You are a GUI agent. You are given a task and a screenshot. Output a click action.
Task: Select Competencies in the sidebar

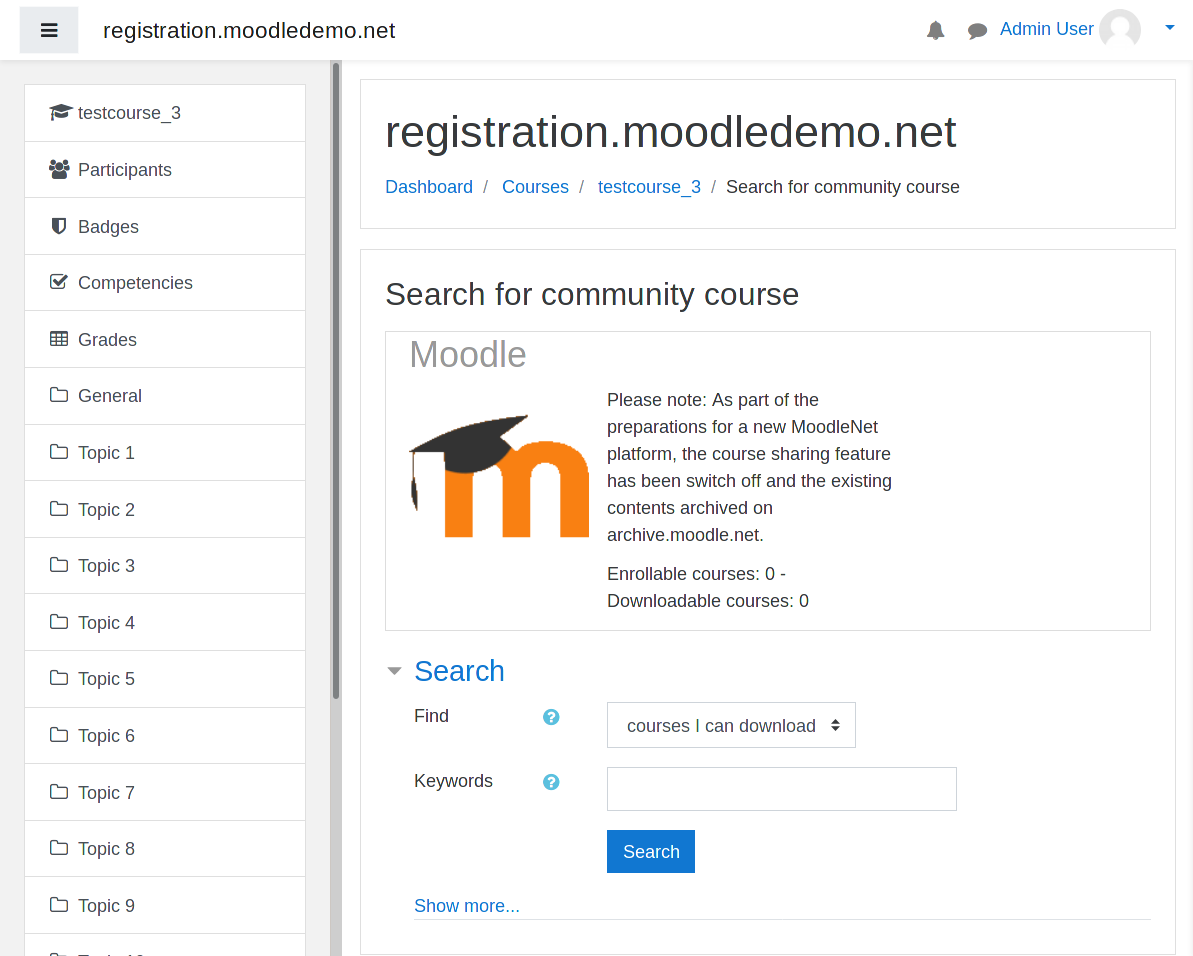(x=165, y=283)
